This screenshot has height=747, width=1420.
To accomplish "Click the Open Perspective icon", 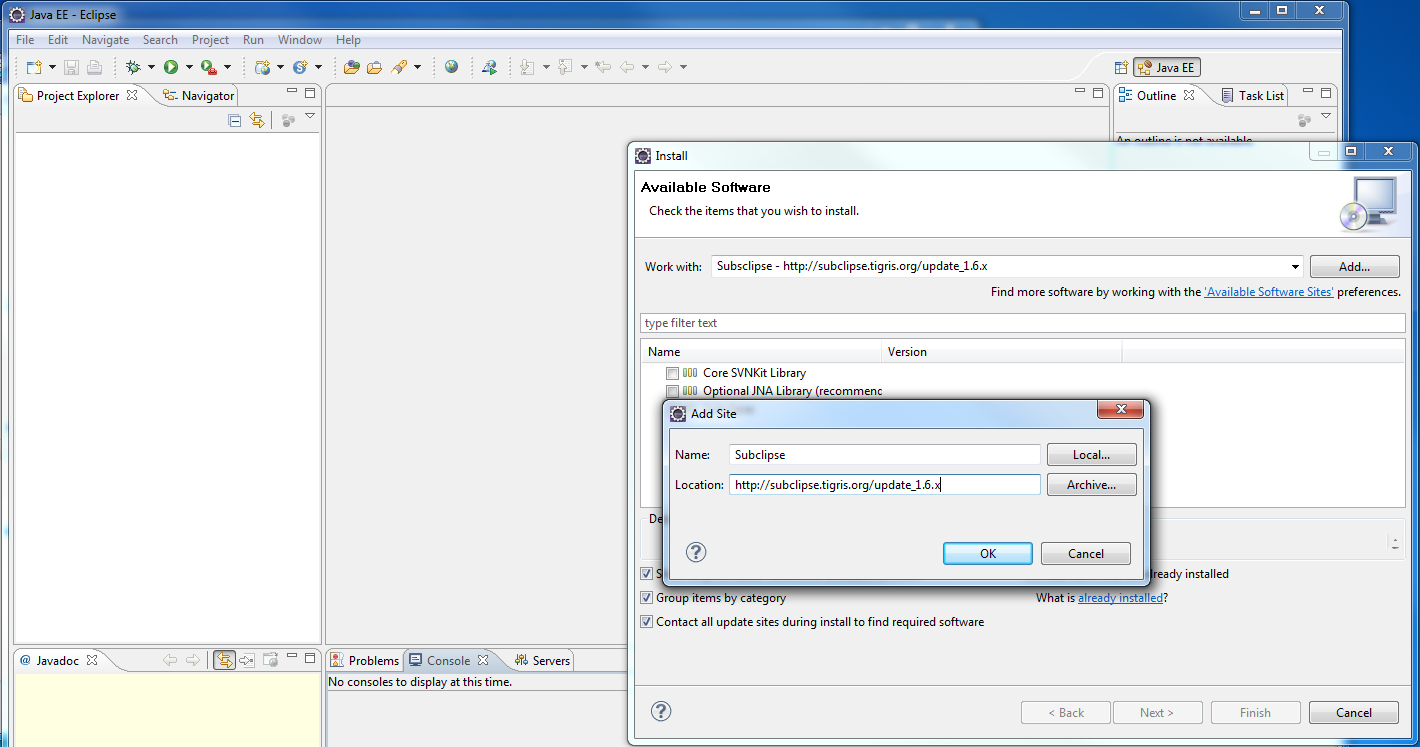I will coord(1122,67).
